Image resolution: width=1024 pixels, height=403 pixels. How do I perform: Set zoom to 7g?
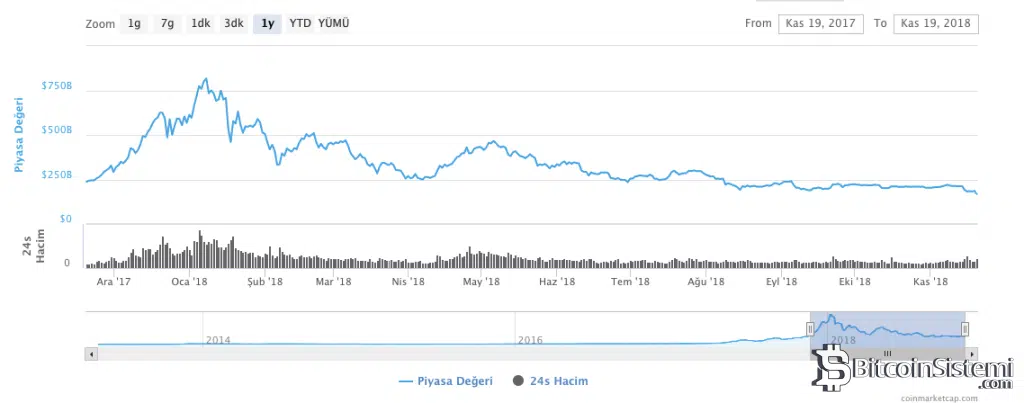pyautogui.click(x=167, y=23)
